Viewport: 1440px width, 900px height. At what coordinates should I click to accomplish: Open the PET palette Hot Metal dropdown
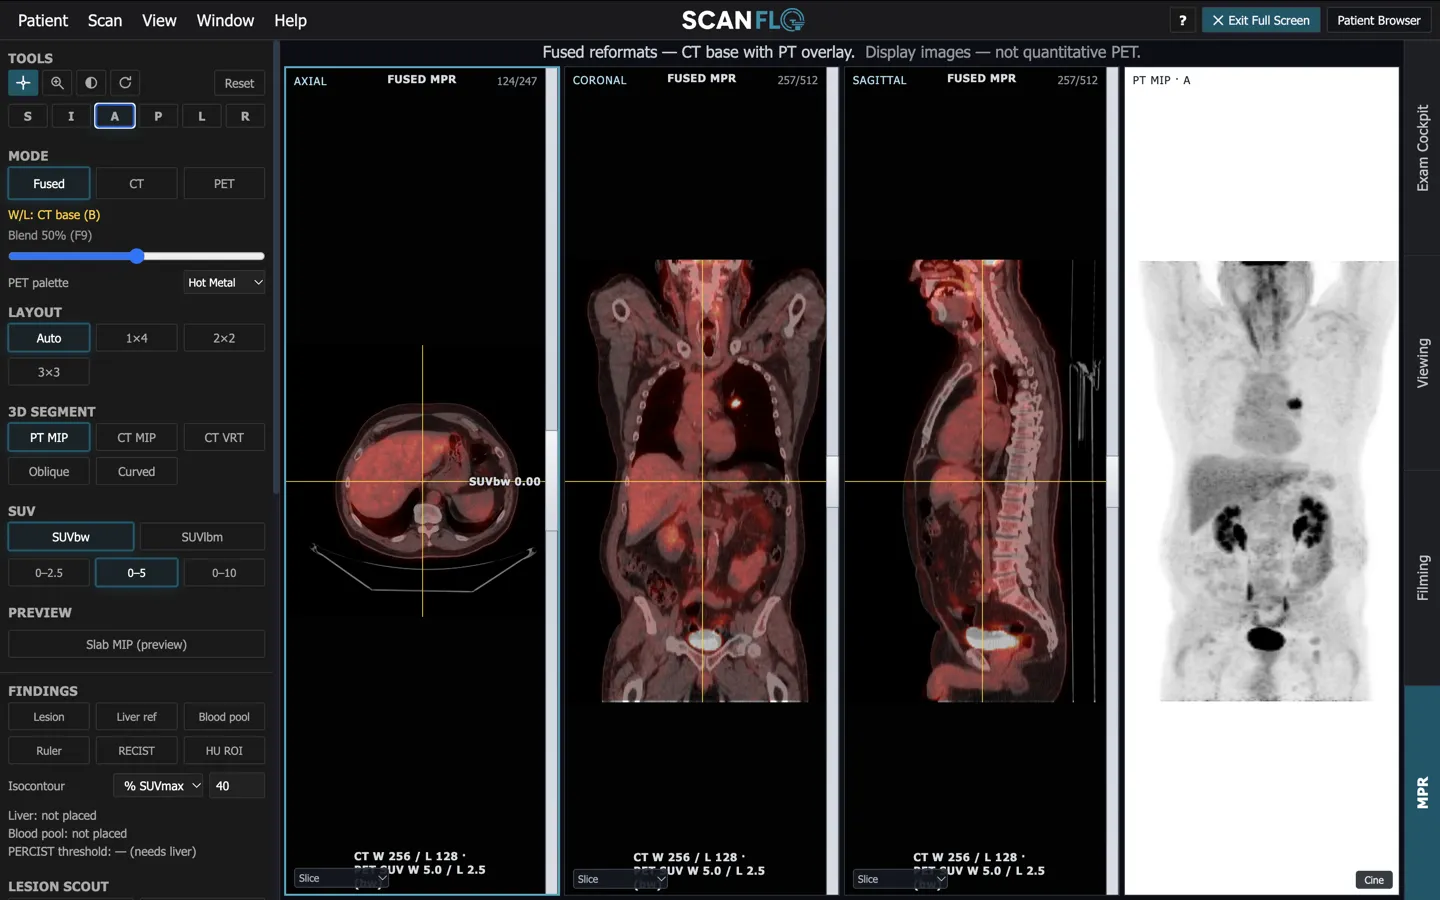pyautogui.click(x=225, y=283)
